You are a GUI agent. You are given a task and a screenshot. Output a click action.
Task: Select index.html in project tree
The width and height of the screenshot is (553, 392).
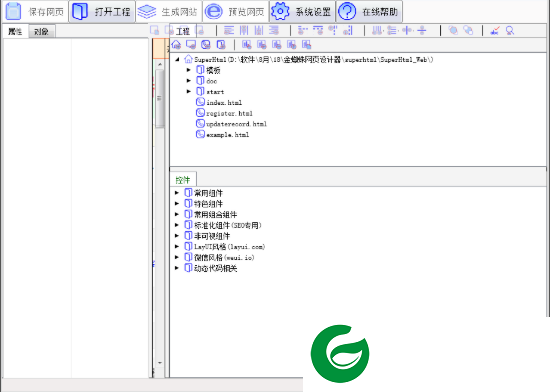point(224,103)
